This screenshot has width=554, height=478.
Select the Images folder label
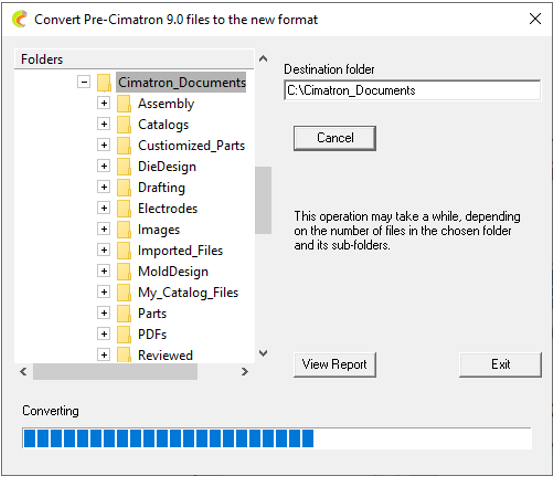point(159,230)
